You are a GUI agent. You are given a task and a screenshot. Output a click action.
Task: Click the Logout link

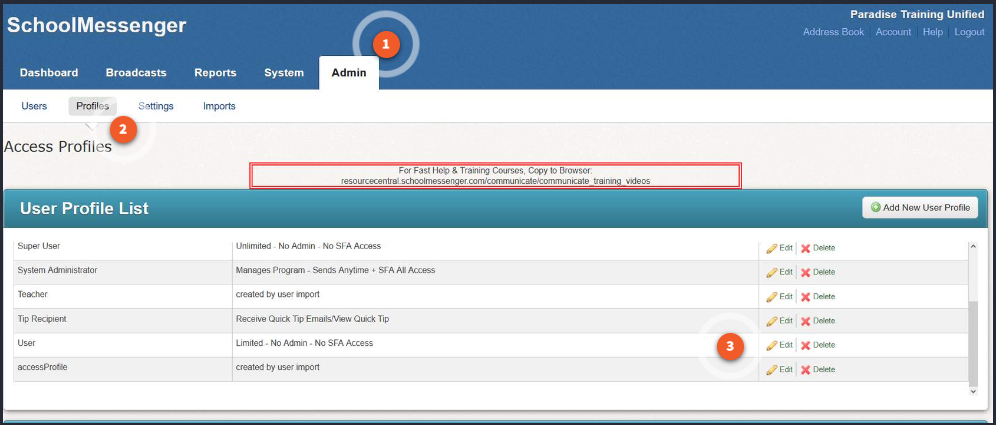click(x=969, y=32)
